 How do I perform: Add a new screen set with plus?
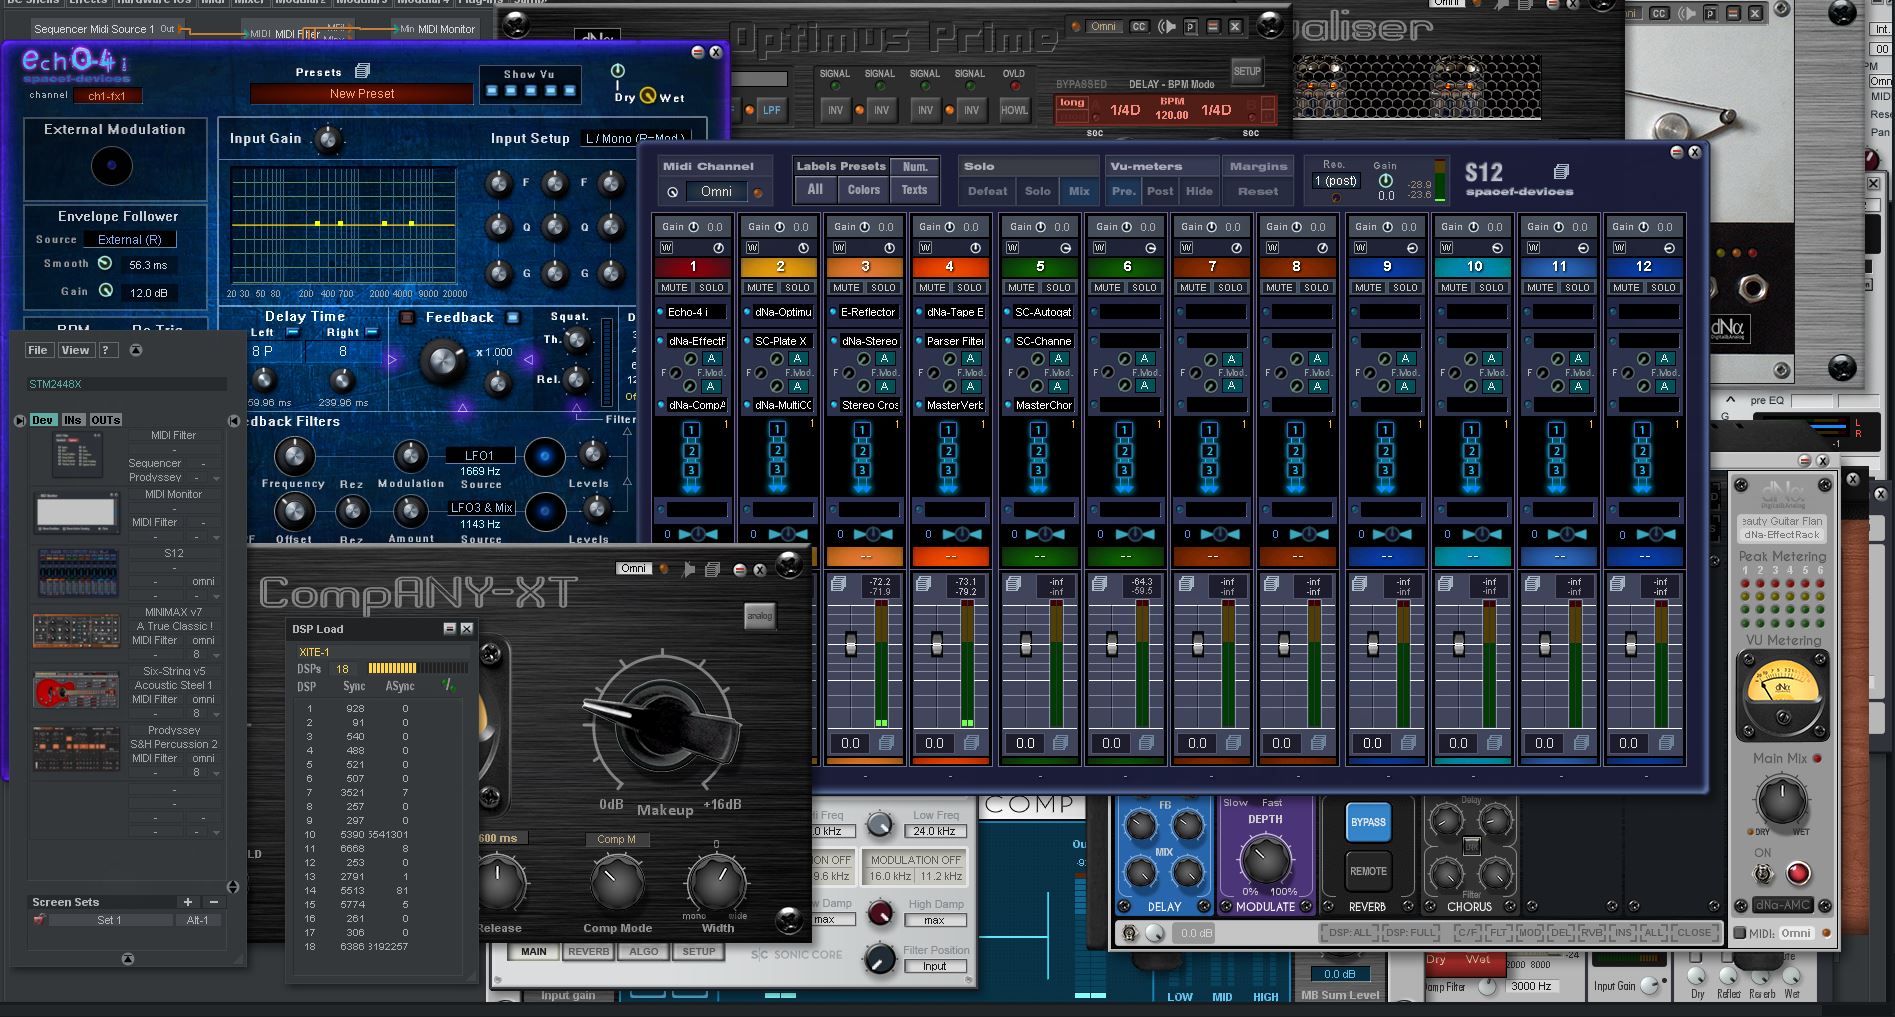(187, 902)
